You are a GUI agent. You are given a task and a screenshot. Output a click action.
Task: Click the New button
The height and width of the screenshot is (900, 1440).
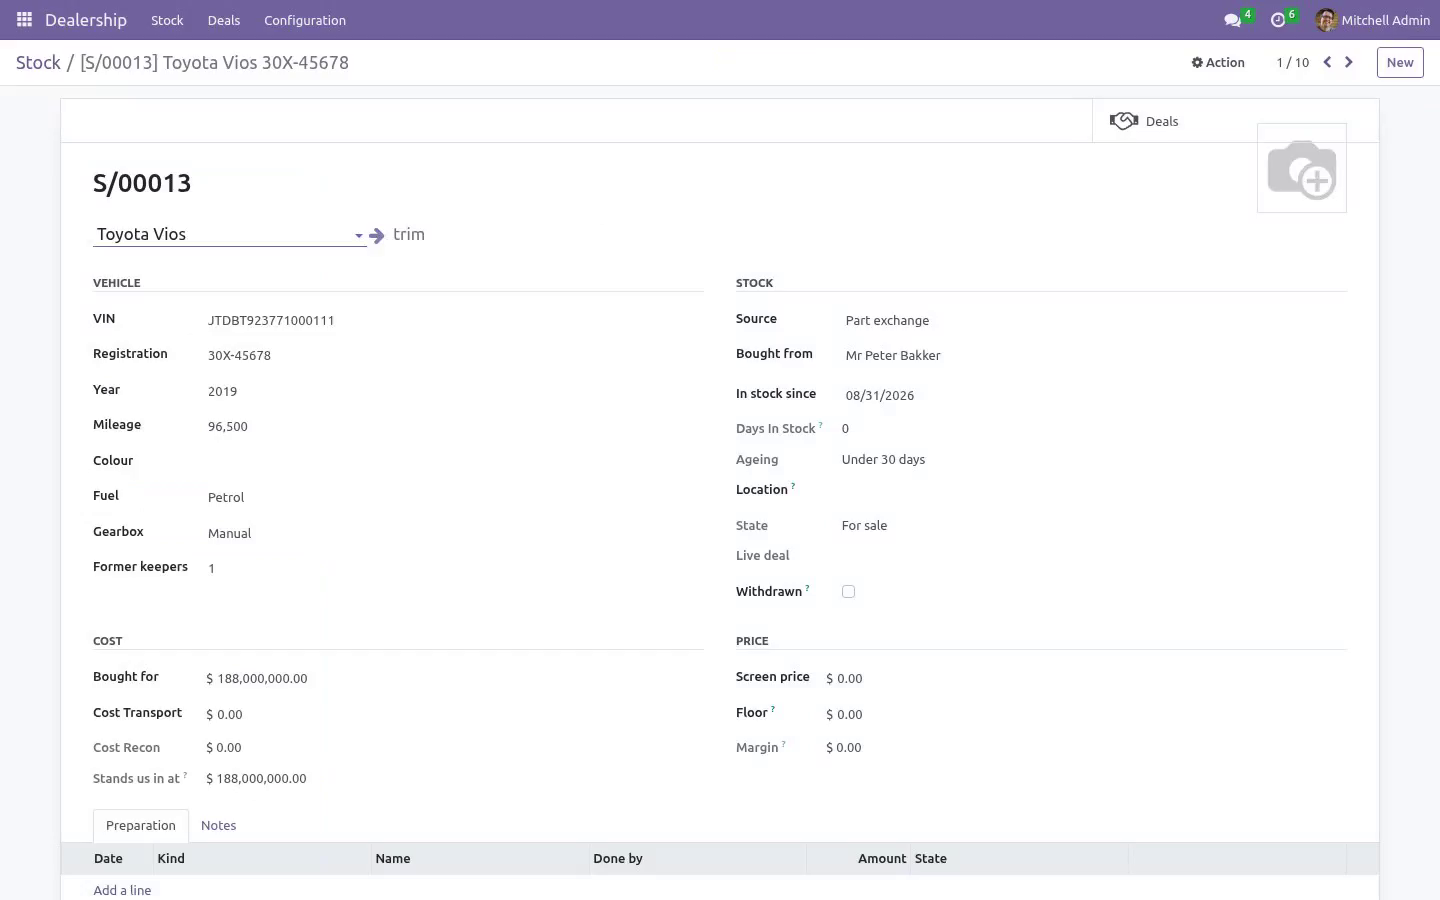coord(1400,62)
